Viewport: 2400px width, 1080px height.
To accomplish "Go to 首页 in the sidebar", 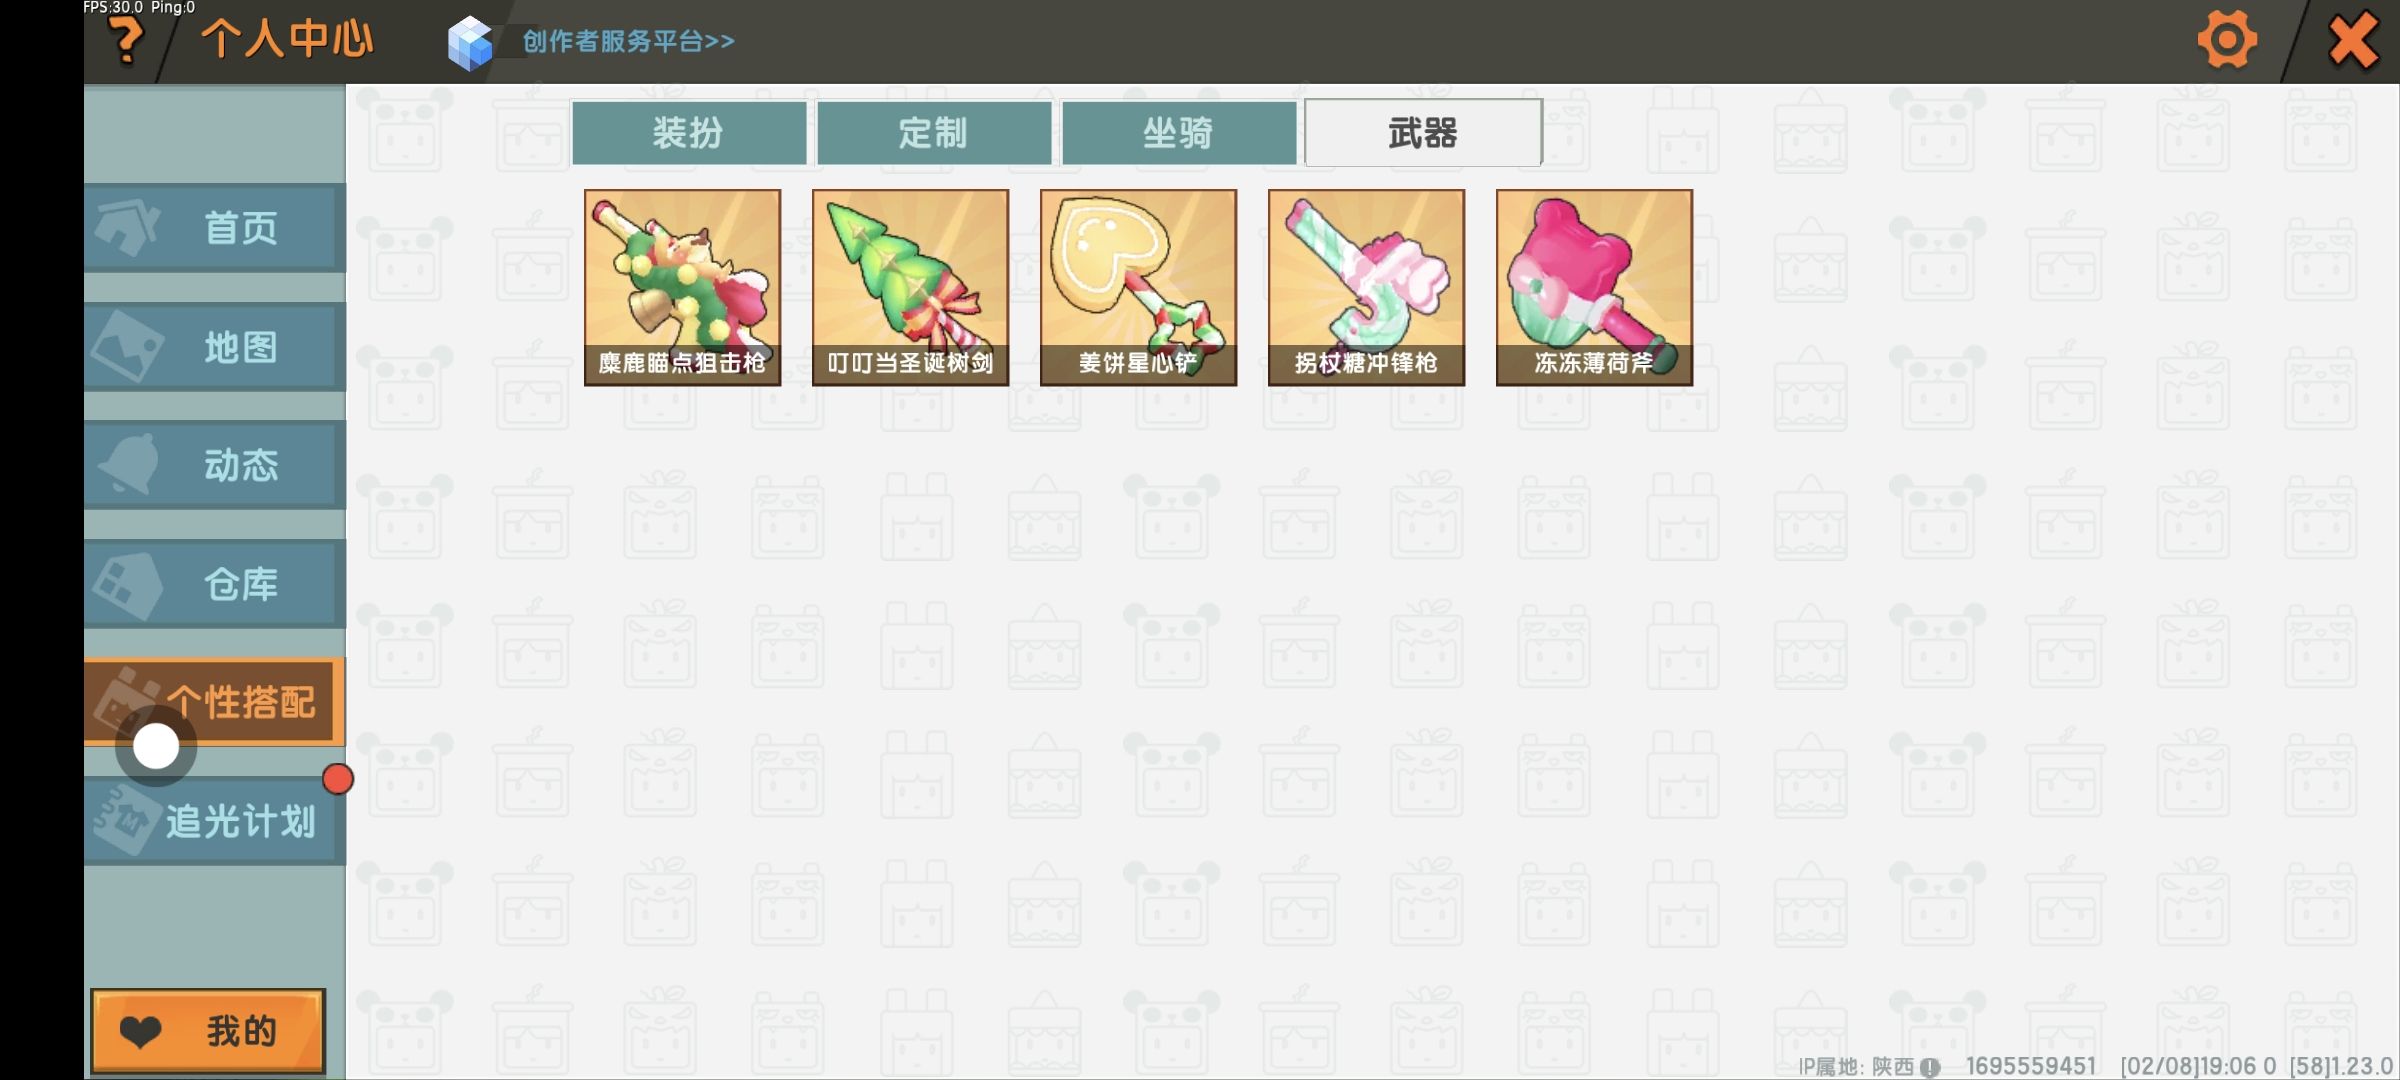I will coord(215,228).
